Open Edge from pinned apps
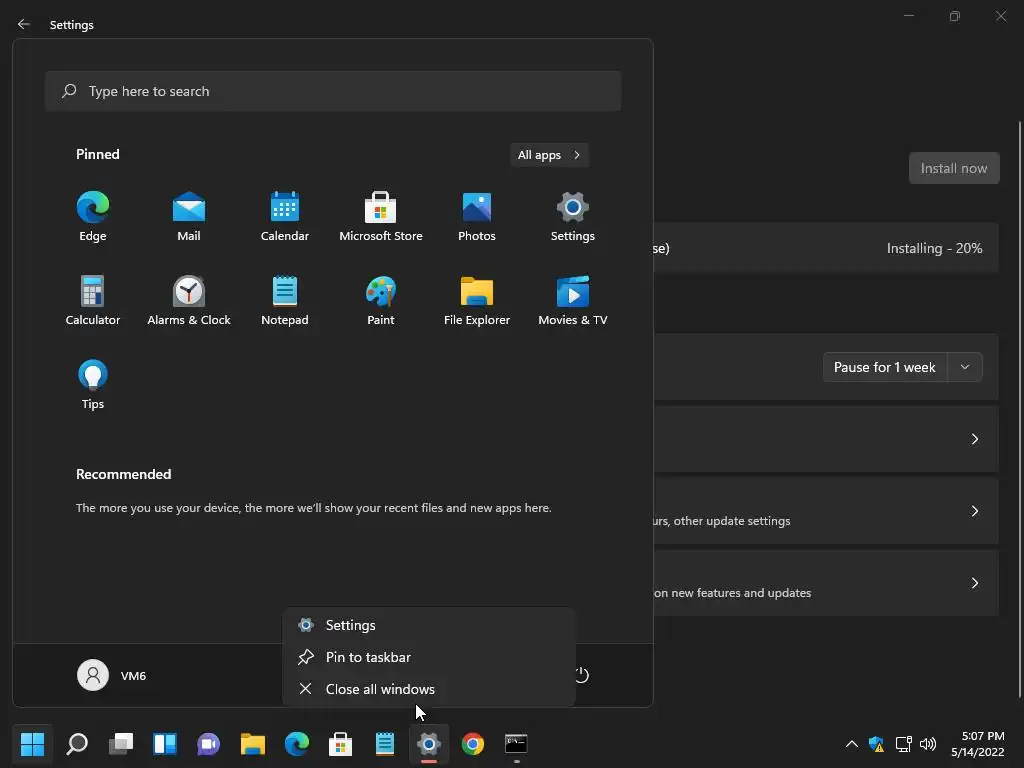This screenshot has height=768, width=1024. point(93,217)
